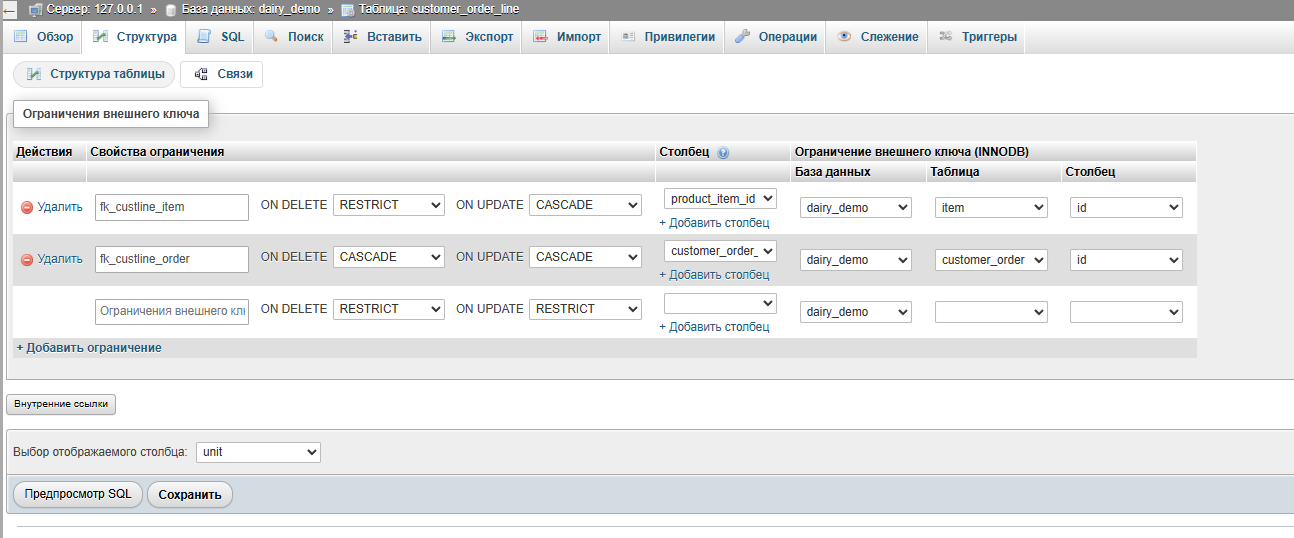This screenshot has height=538, width=1294.
Task: Click the Операции wrench icon
Action: 742,37
